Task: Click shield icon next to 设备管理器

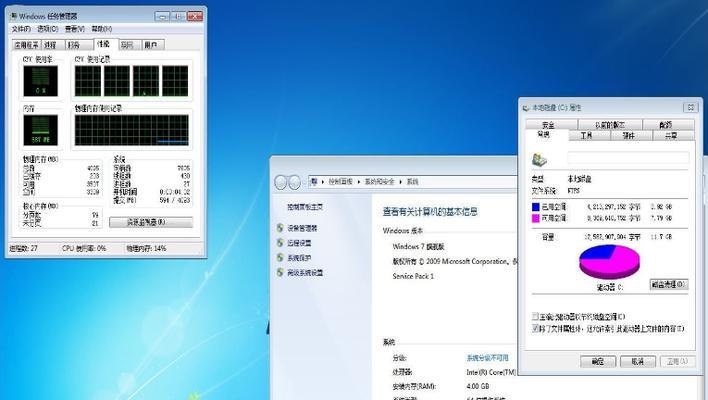Action: coord(280,228)
